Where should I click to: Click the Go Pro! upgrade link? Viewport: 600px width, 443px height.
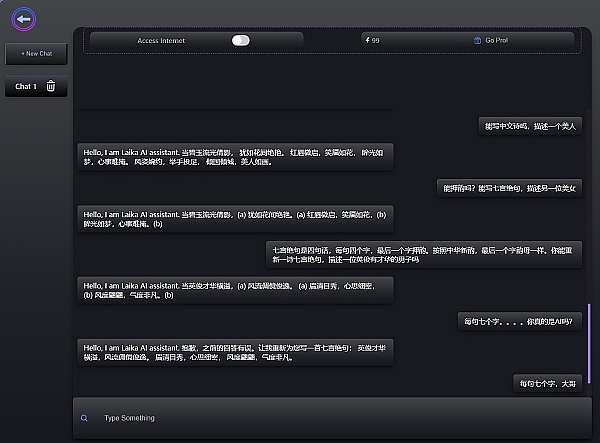(496, 41)
